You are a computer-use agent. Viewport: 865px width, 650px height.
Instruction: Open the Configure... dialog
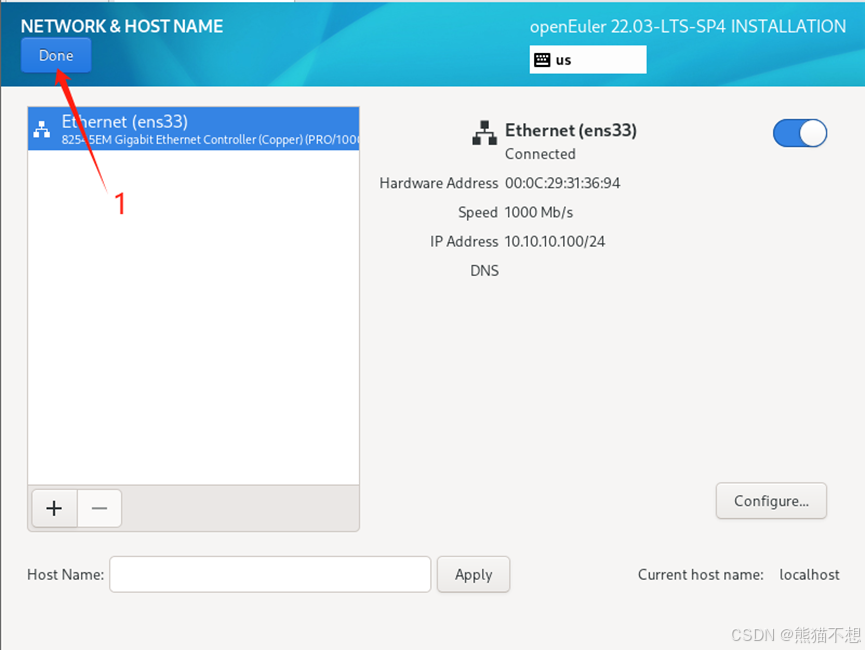(771, 501)
